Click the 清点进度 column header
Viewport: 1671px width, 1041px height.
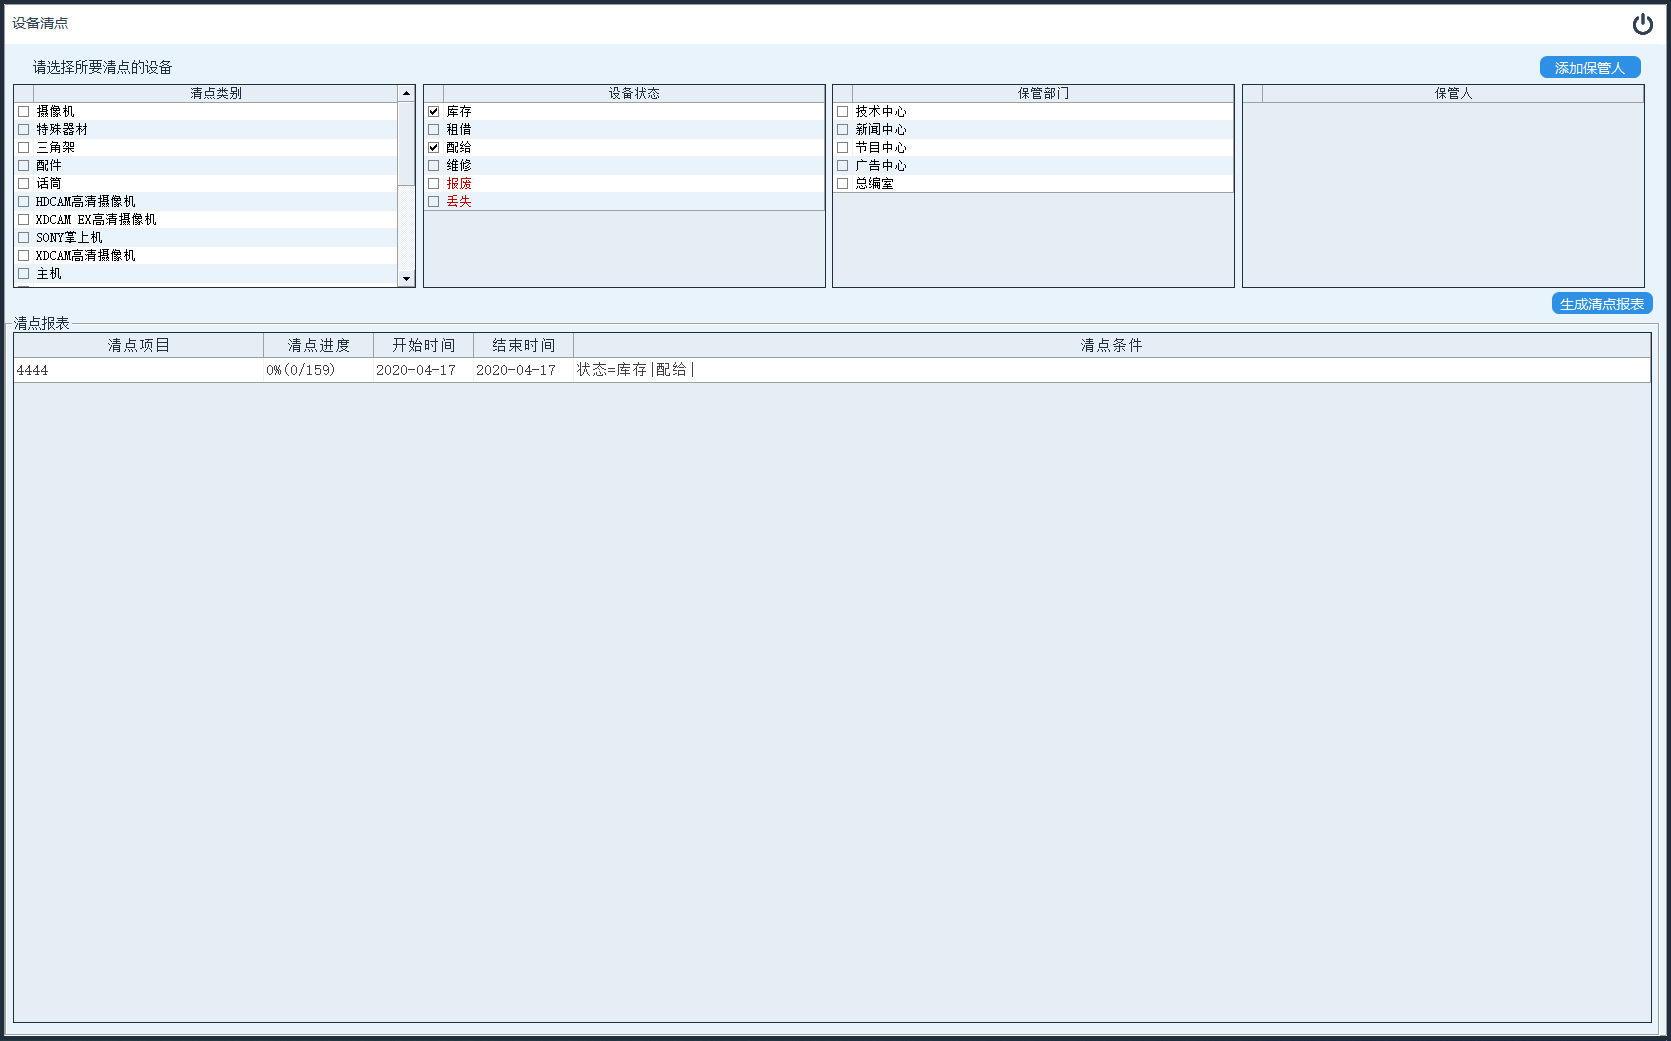click(318, 345)
